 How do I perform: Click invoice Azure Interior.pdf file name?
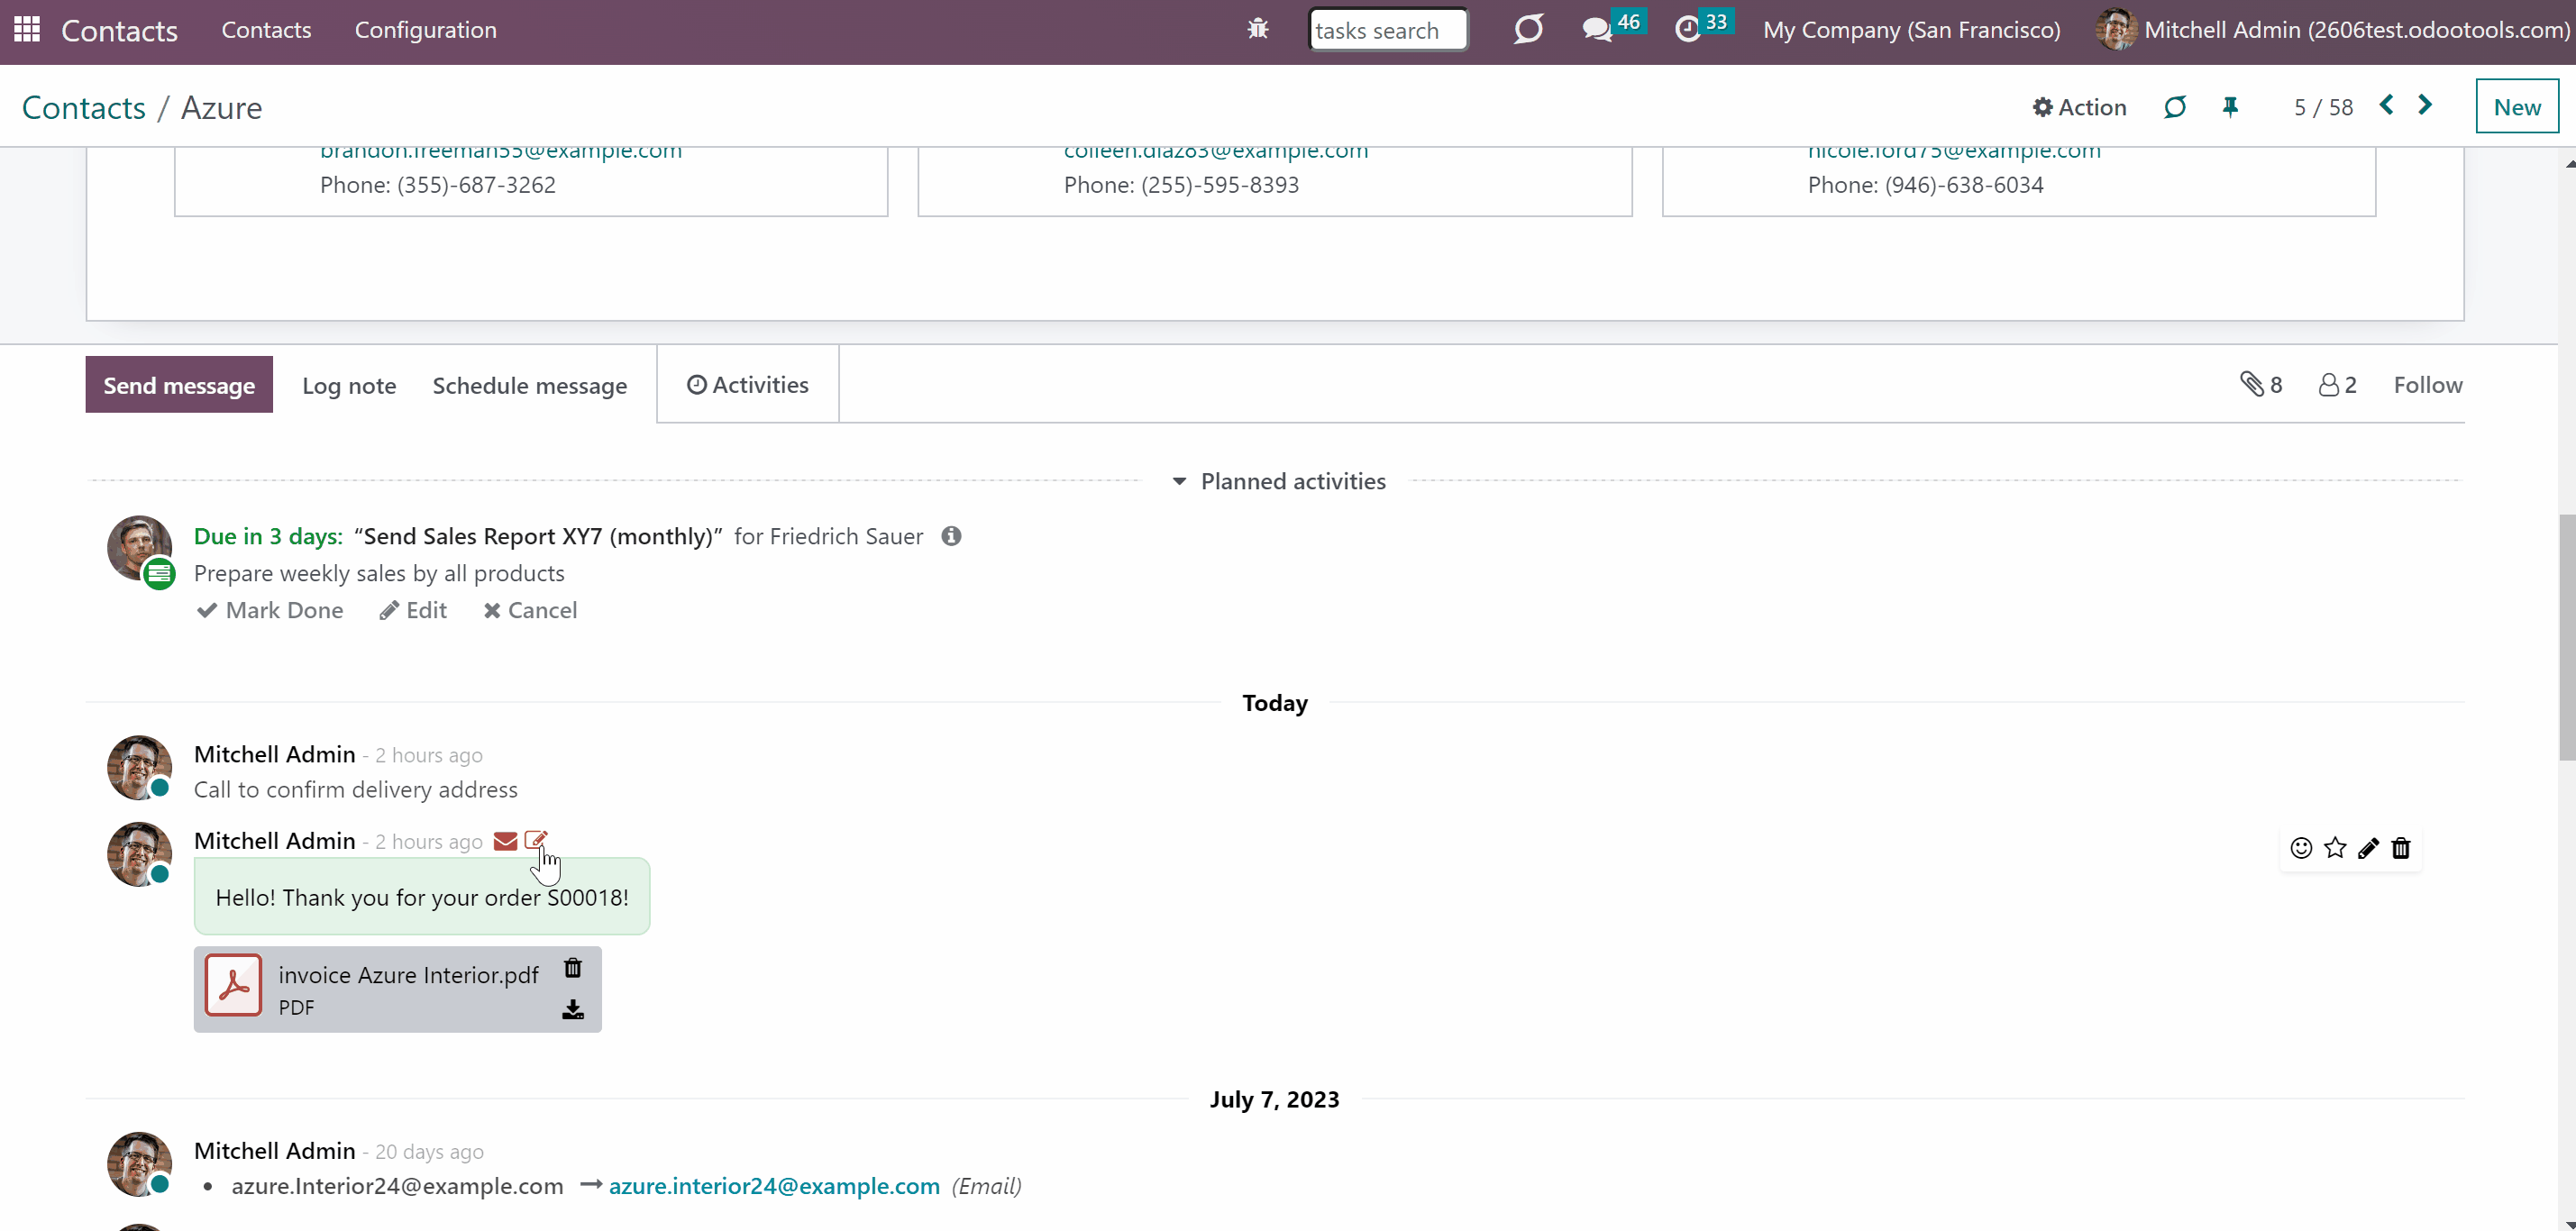coord(408,975)
